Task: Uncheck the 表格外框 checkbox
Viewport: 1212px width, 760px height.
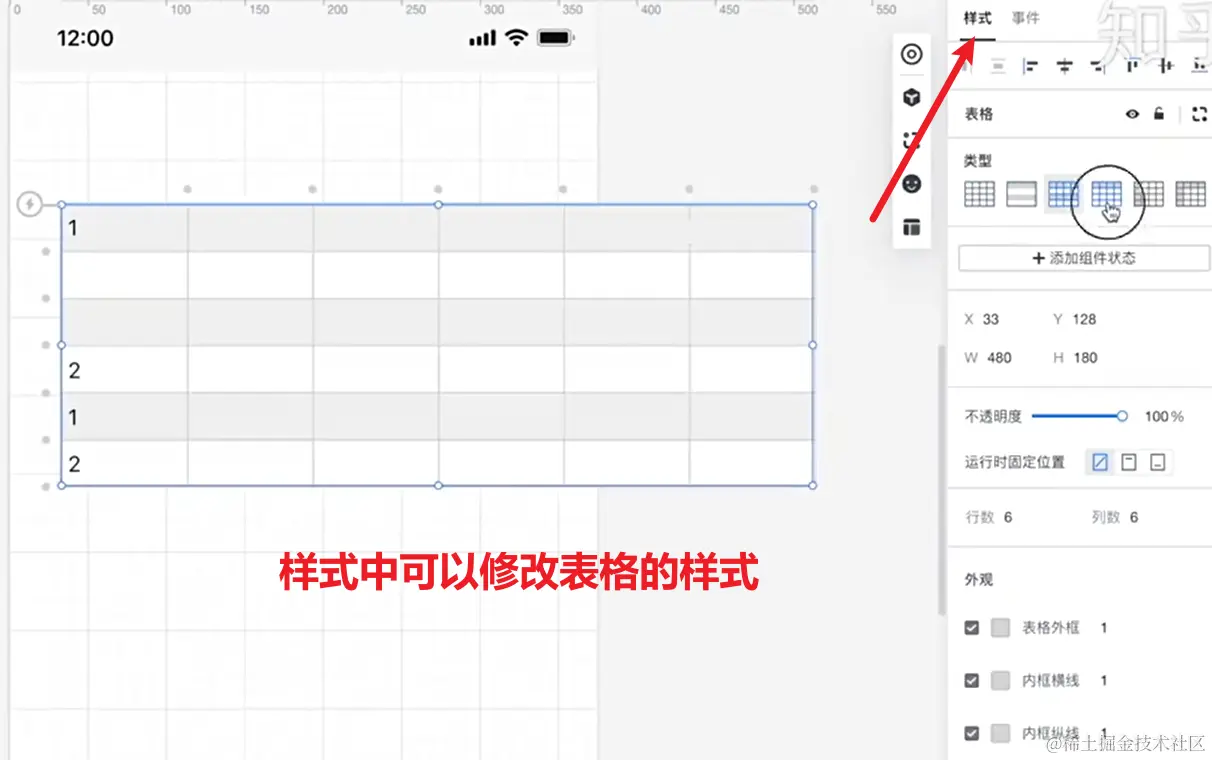Action: click(x=971, y=628)
